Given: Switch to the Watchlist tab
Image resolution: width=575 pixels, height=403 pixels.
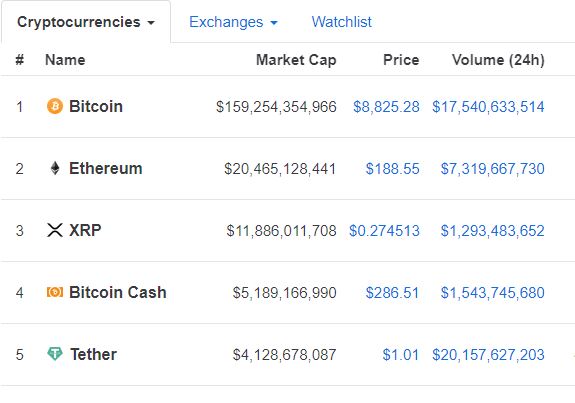Looking at the screenshot, I should point(341,22).
